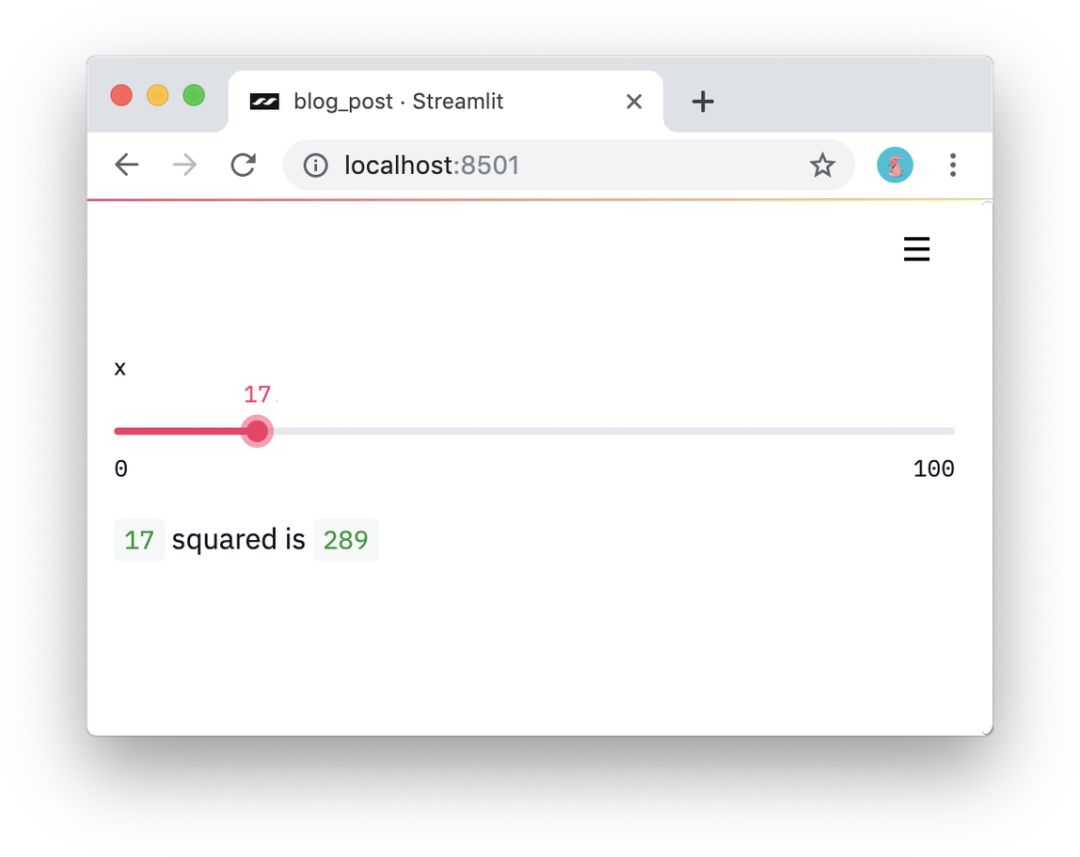
Task: Click the browser forward arrow
Action: coord(185,165)
